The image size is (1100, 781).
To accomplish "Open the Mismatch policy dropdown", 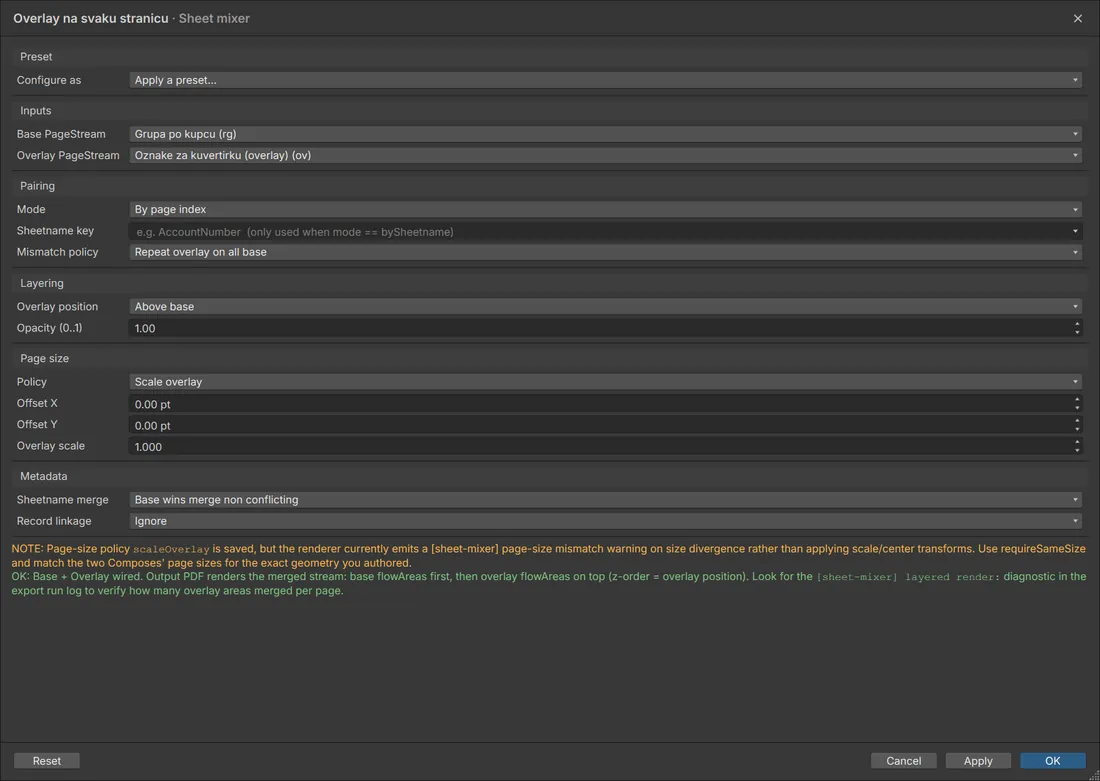I will (605, 252).
